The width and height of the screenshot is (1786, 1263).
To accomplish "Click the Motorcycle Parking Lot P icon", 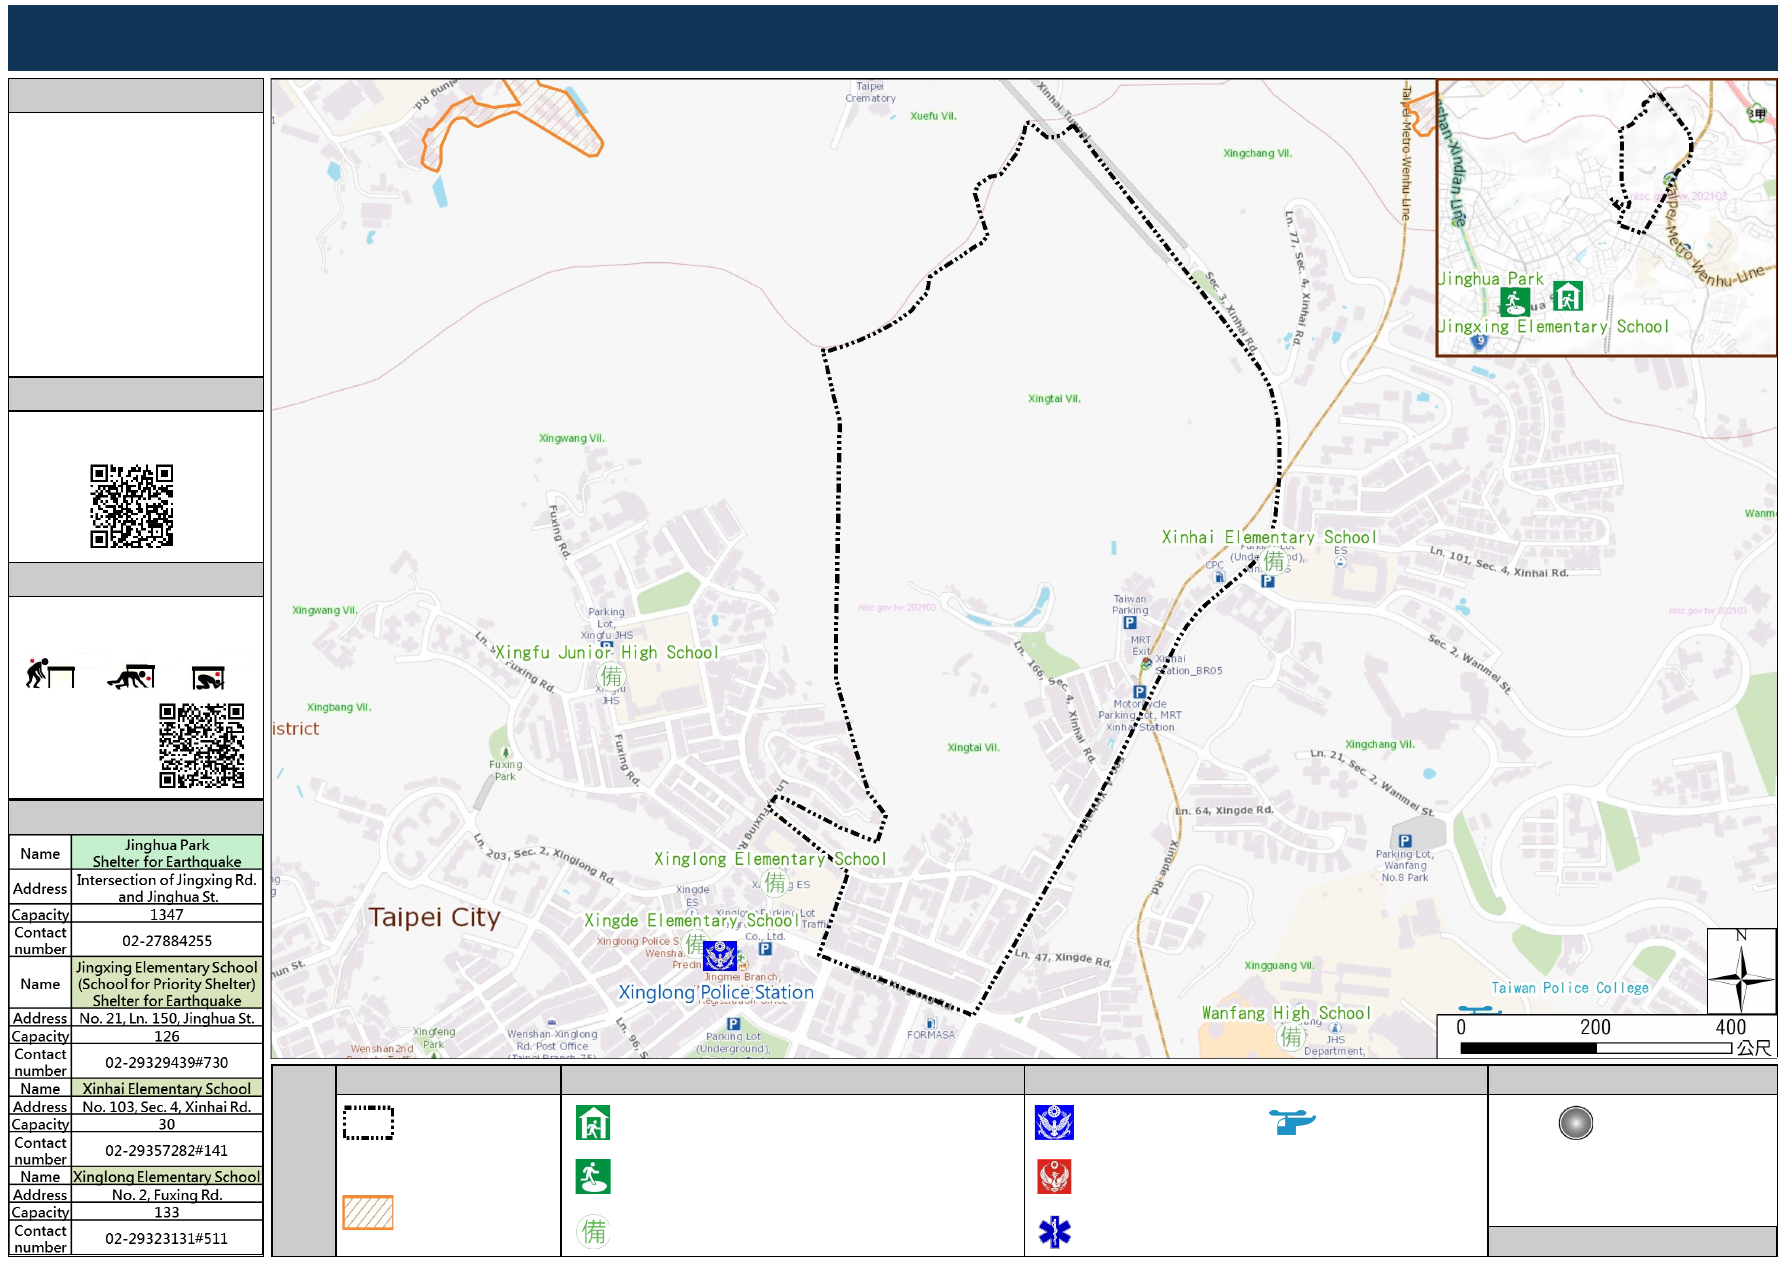I will tap(1139, 692).
